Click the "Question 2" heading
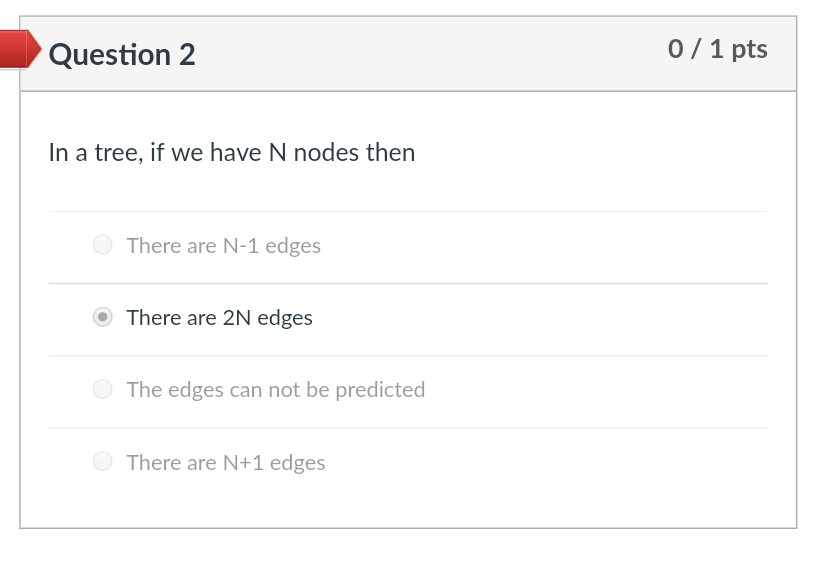Viewport: 825px width, 570px height. (x=122, y=54)
